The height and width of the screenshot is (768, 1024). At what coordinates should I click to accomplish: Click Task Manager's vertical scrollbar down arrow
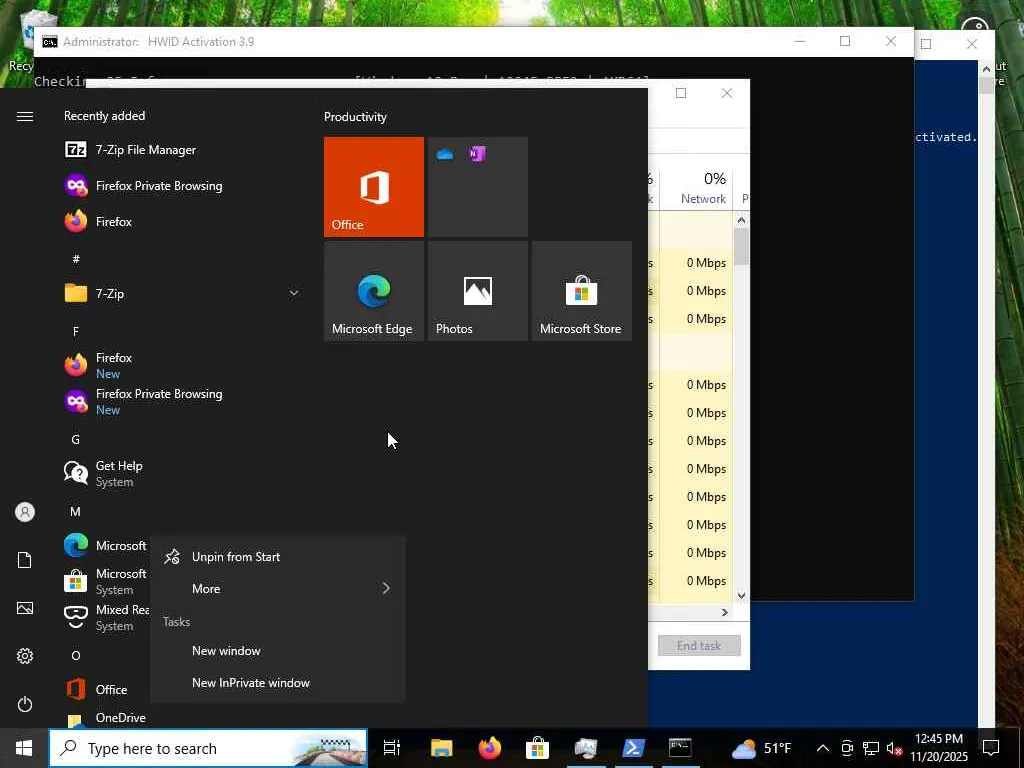[x=741, y=595]
